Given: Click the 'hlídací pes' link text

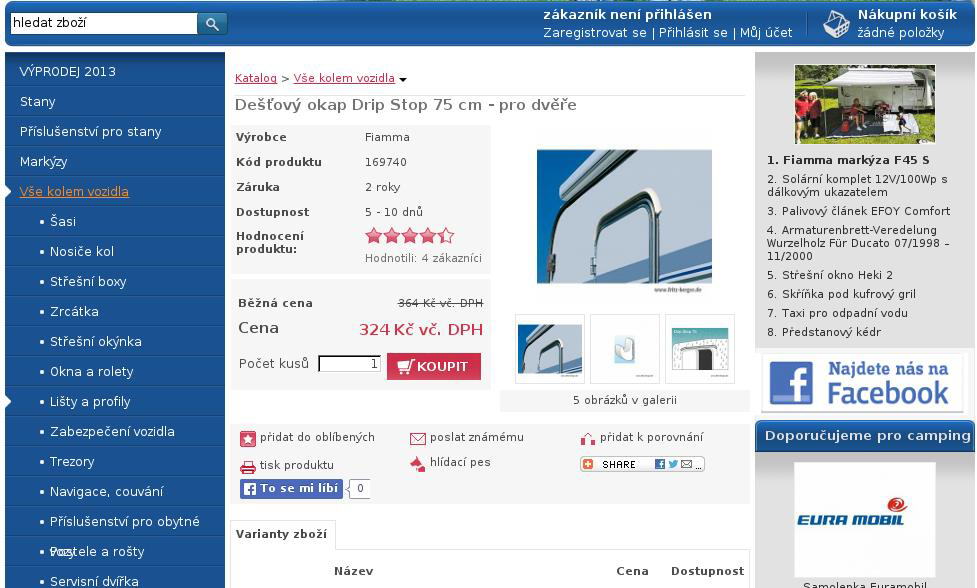Looking at the screenshot, I should 460,462.
